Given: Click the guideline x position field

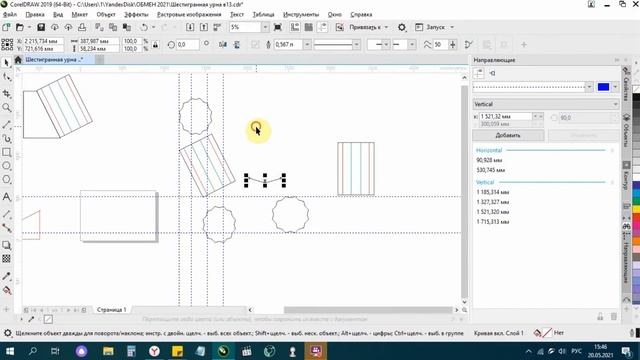Looking at the screenshot, I should coord(506,117).
